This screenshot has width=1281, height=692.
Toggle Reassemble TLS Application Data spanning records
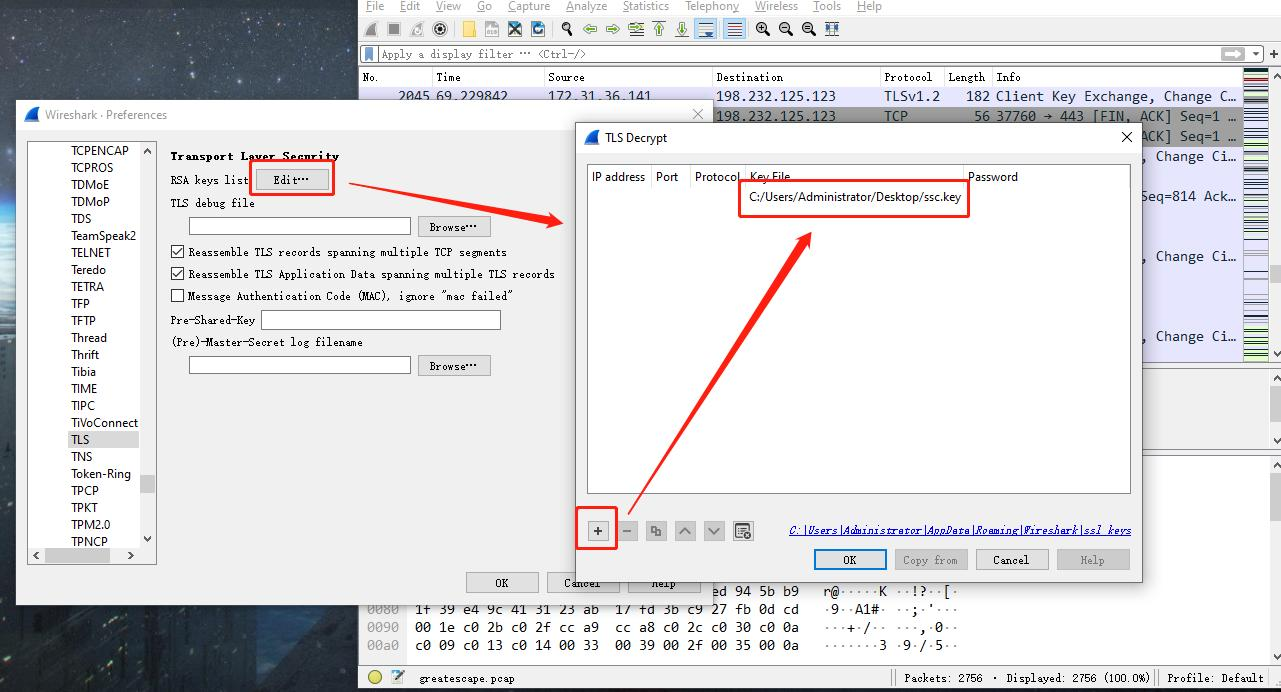[178, 274]
